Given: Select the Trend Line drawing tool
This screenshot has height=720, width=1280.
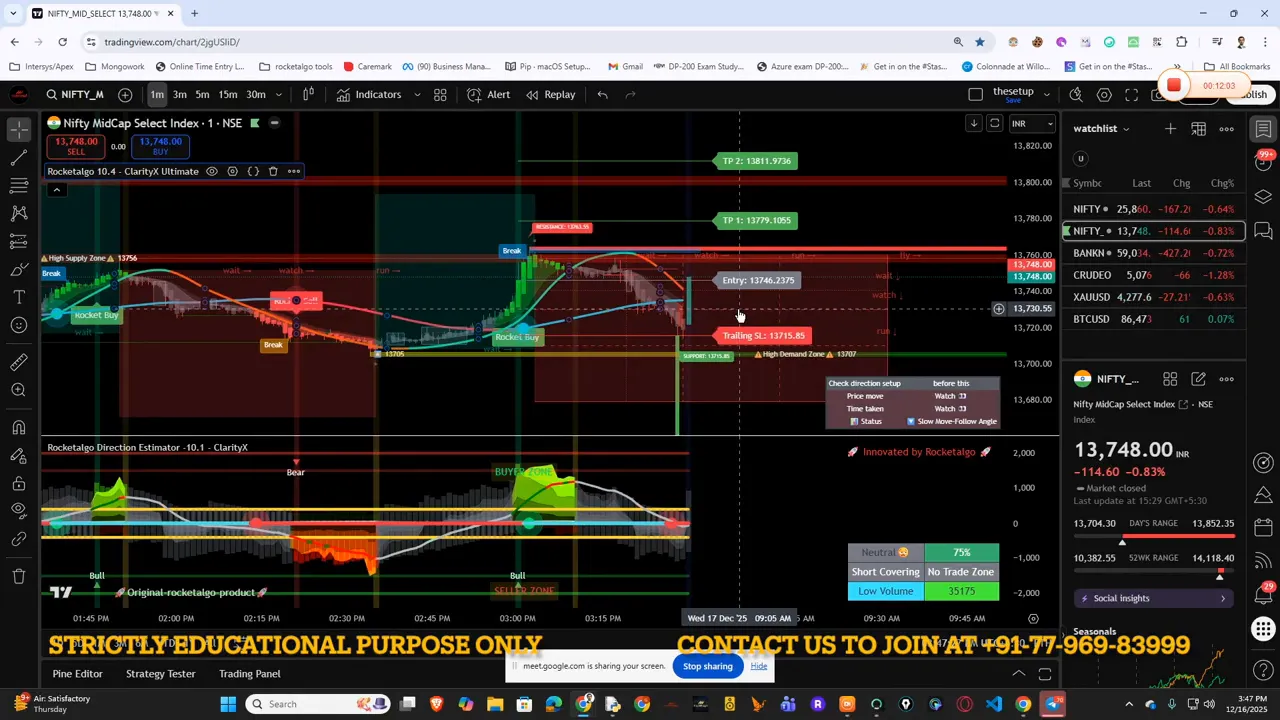Looking at the screenshot, I should [18, 157].
